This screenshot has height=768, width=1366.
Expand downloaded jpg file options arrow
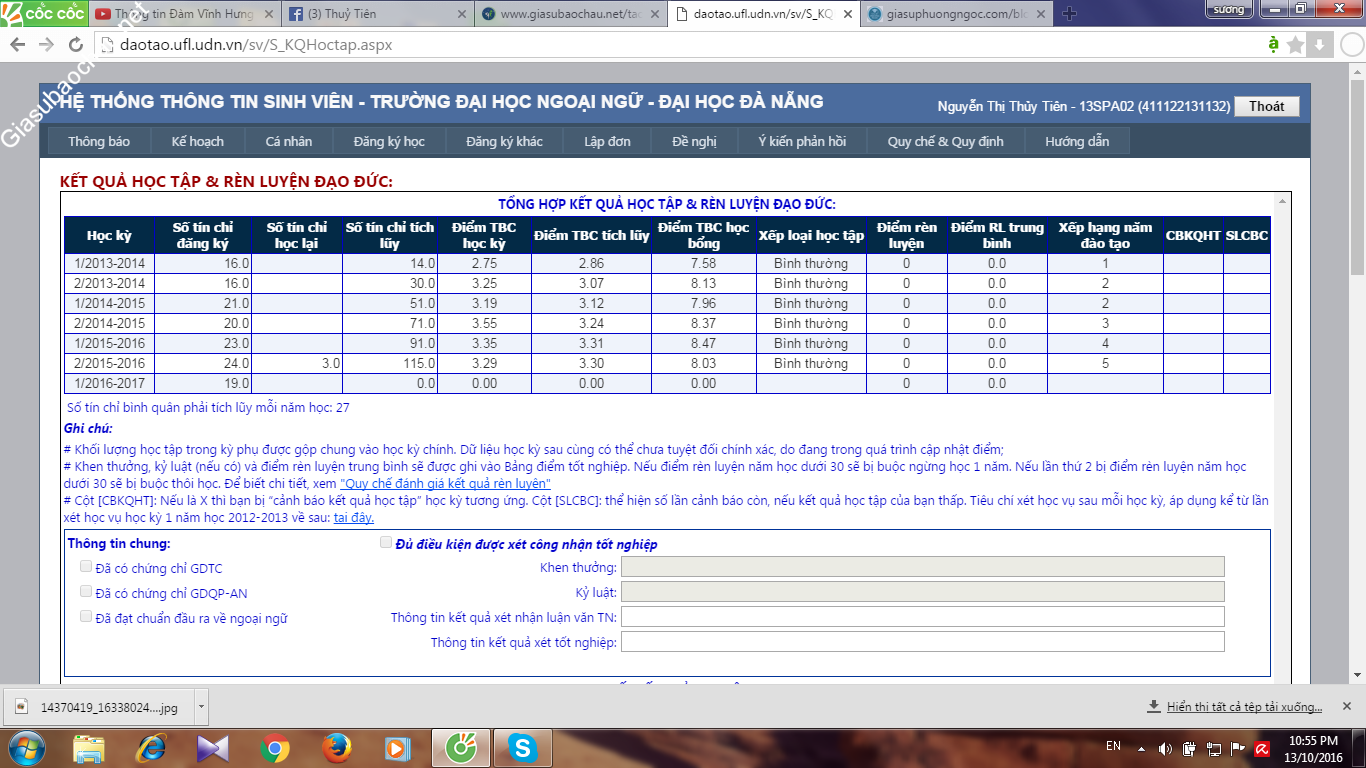201,706
